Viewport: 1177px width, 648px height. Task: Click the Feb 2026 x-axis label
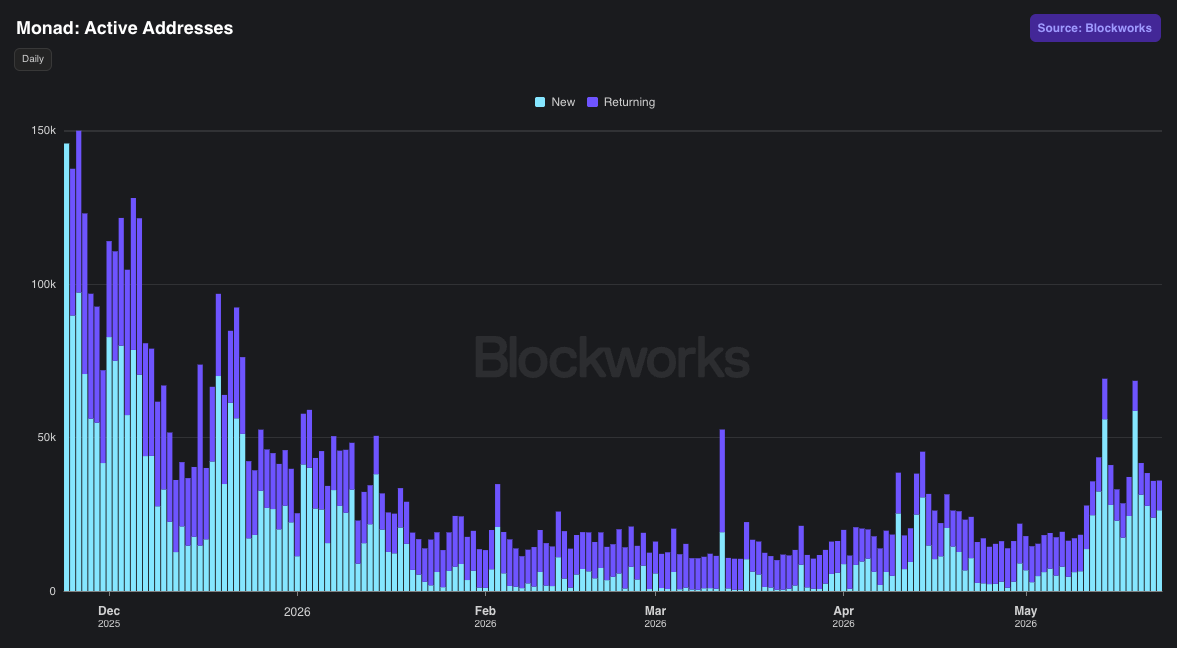tap(485, 616)
